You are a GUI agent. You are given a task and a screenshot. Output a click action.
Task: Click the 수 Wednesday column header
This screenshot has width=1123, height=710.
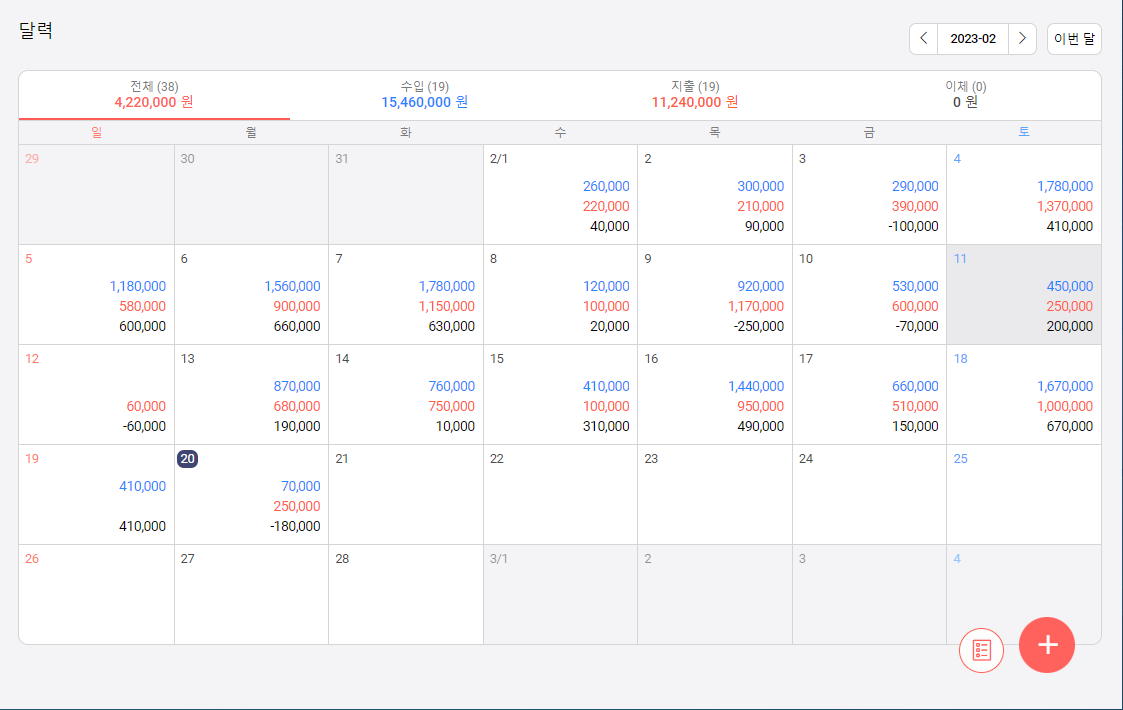click(560, 133)
